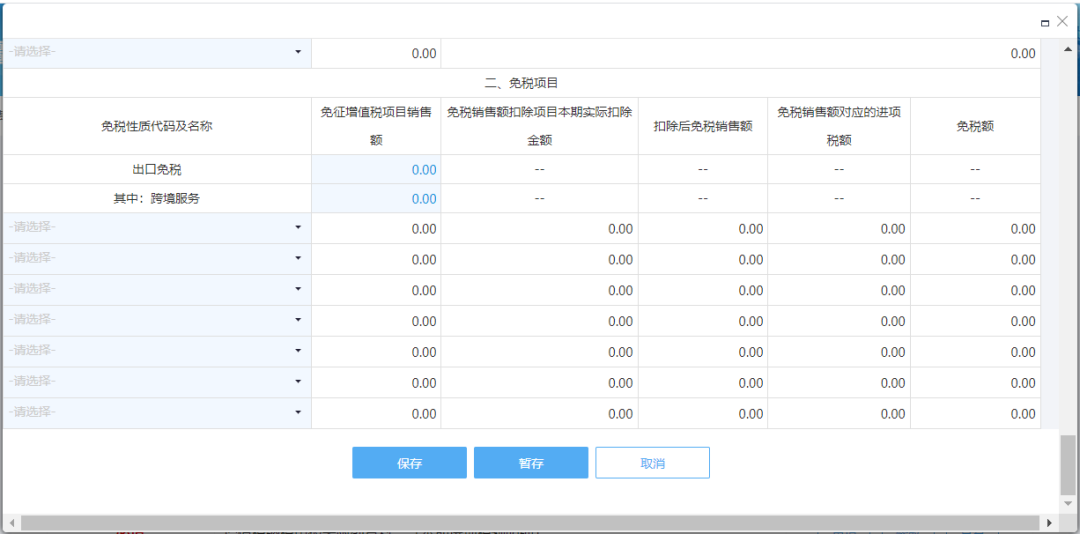The image size is (1080, 534).
Task: Click the 扣除后免税销售额 column header
Action: (x=703, y=126)
